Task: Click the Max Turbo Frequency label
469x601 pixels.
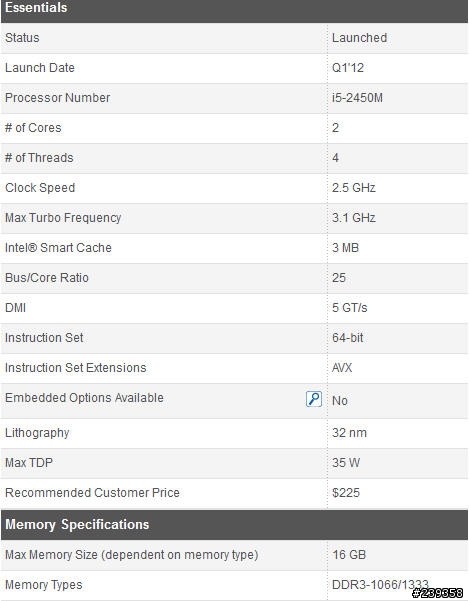Action: click(63, 218)
